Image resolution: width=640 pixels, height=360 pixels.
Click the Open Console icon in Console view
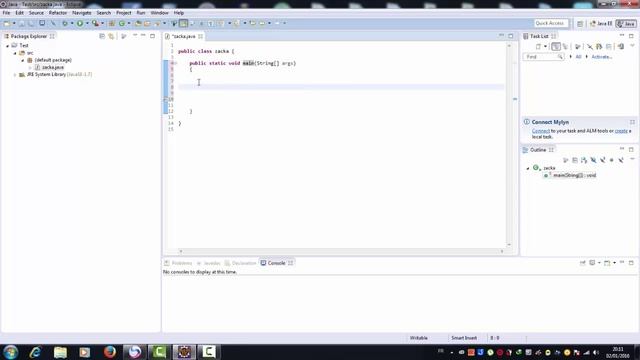coord(607,263)
